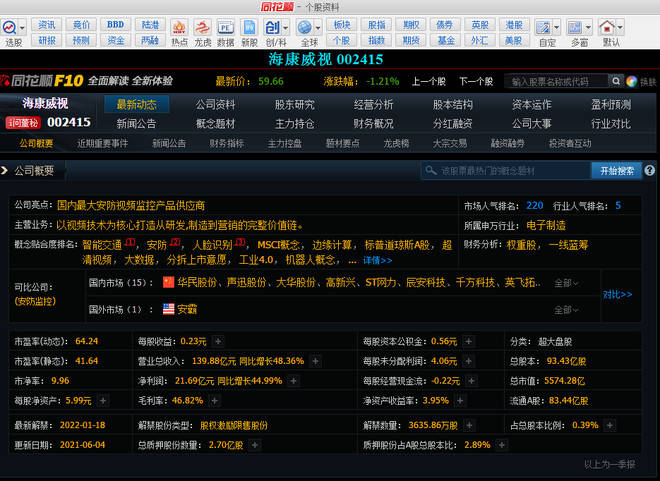
Task: Click the China flag in 国内市场 row
Action: pos(168,282)
